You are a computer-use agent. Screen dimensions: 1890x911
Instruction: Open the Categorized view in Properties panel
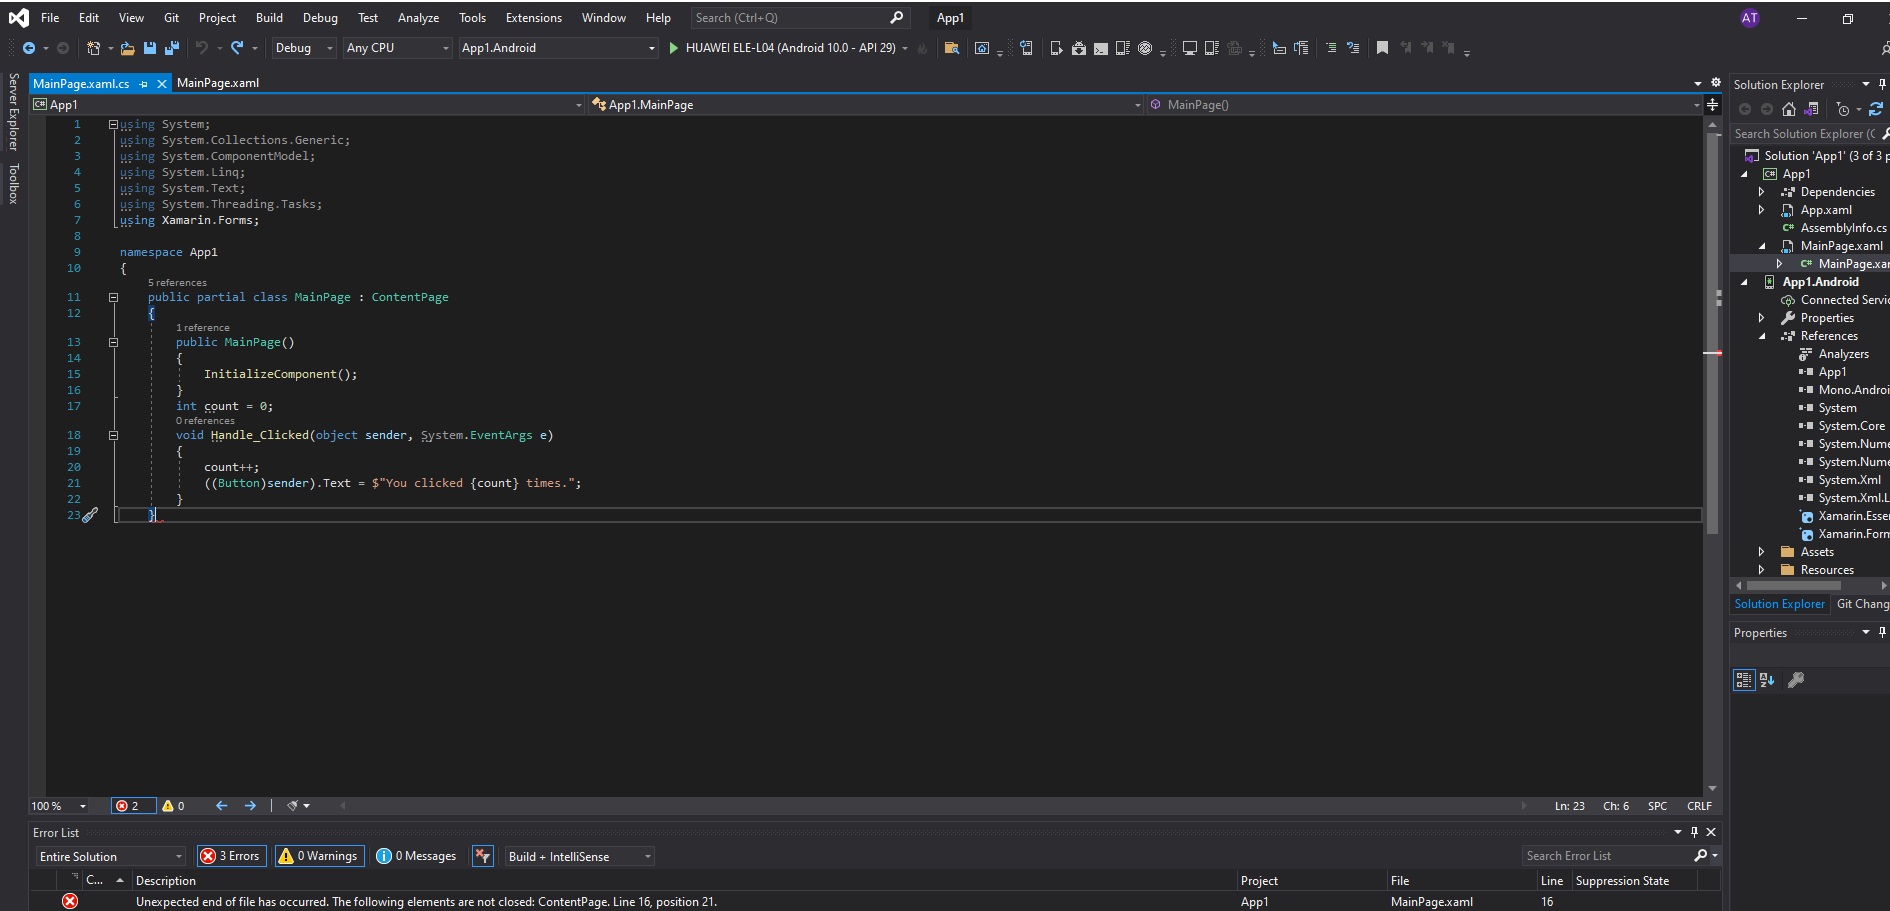[1744, 680]
